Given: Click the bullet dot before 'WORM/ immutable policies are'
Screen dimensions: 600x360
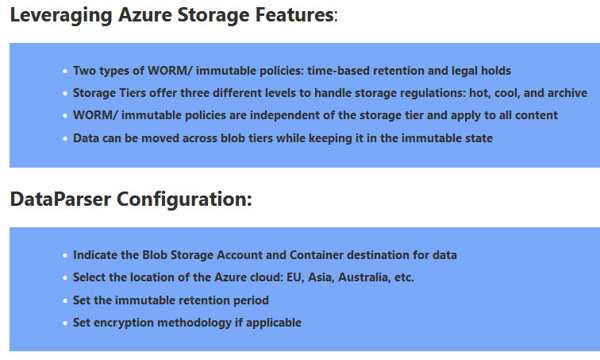Looking at the screenshot, I should point(65,116).
